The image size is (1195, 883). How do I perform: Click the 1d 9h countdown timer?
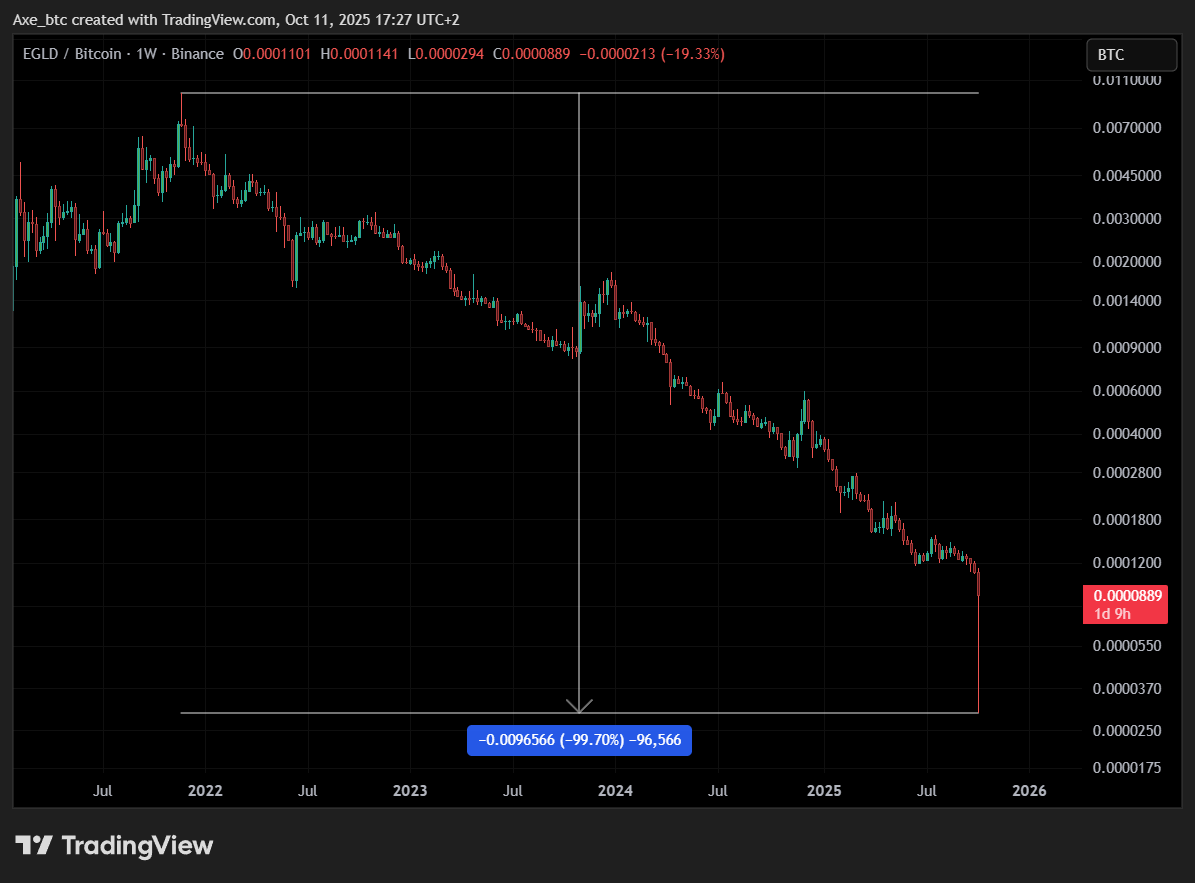coord(1113,614)
